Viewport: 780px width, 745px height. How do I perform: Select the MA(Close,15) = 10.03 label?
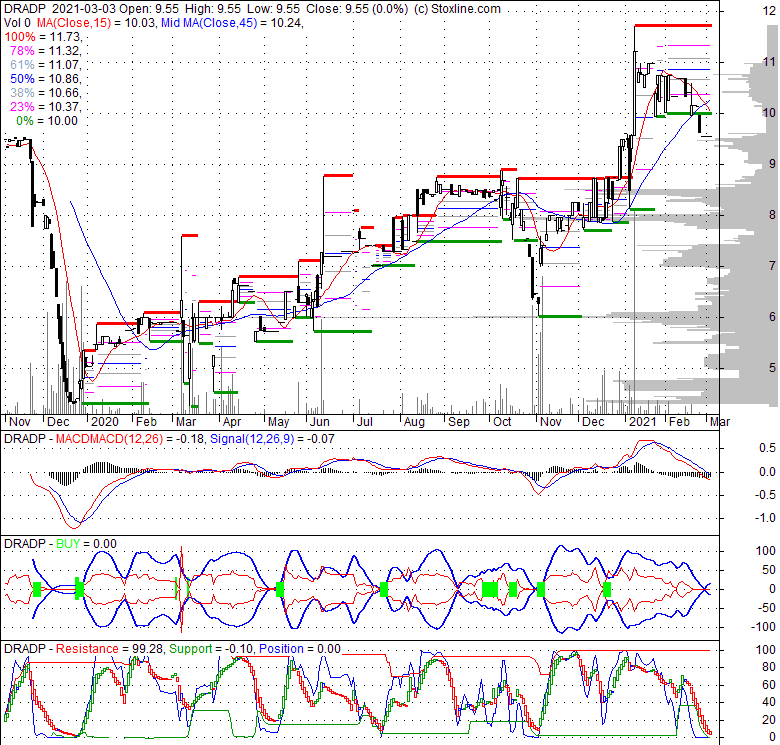[x=96, y=22]
